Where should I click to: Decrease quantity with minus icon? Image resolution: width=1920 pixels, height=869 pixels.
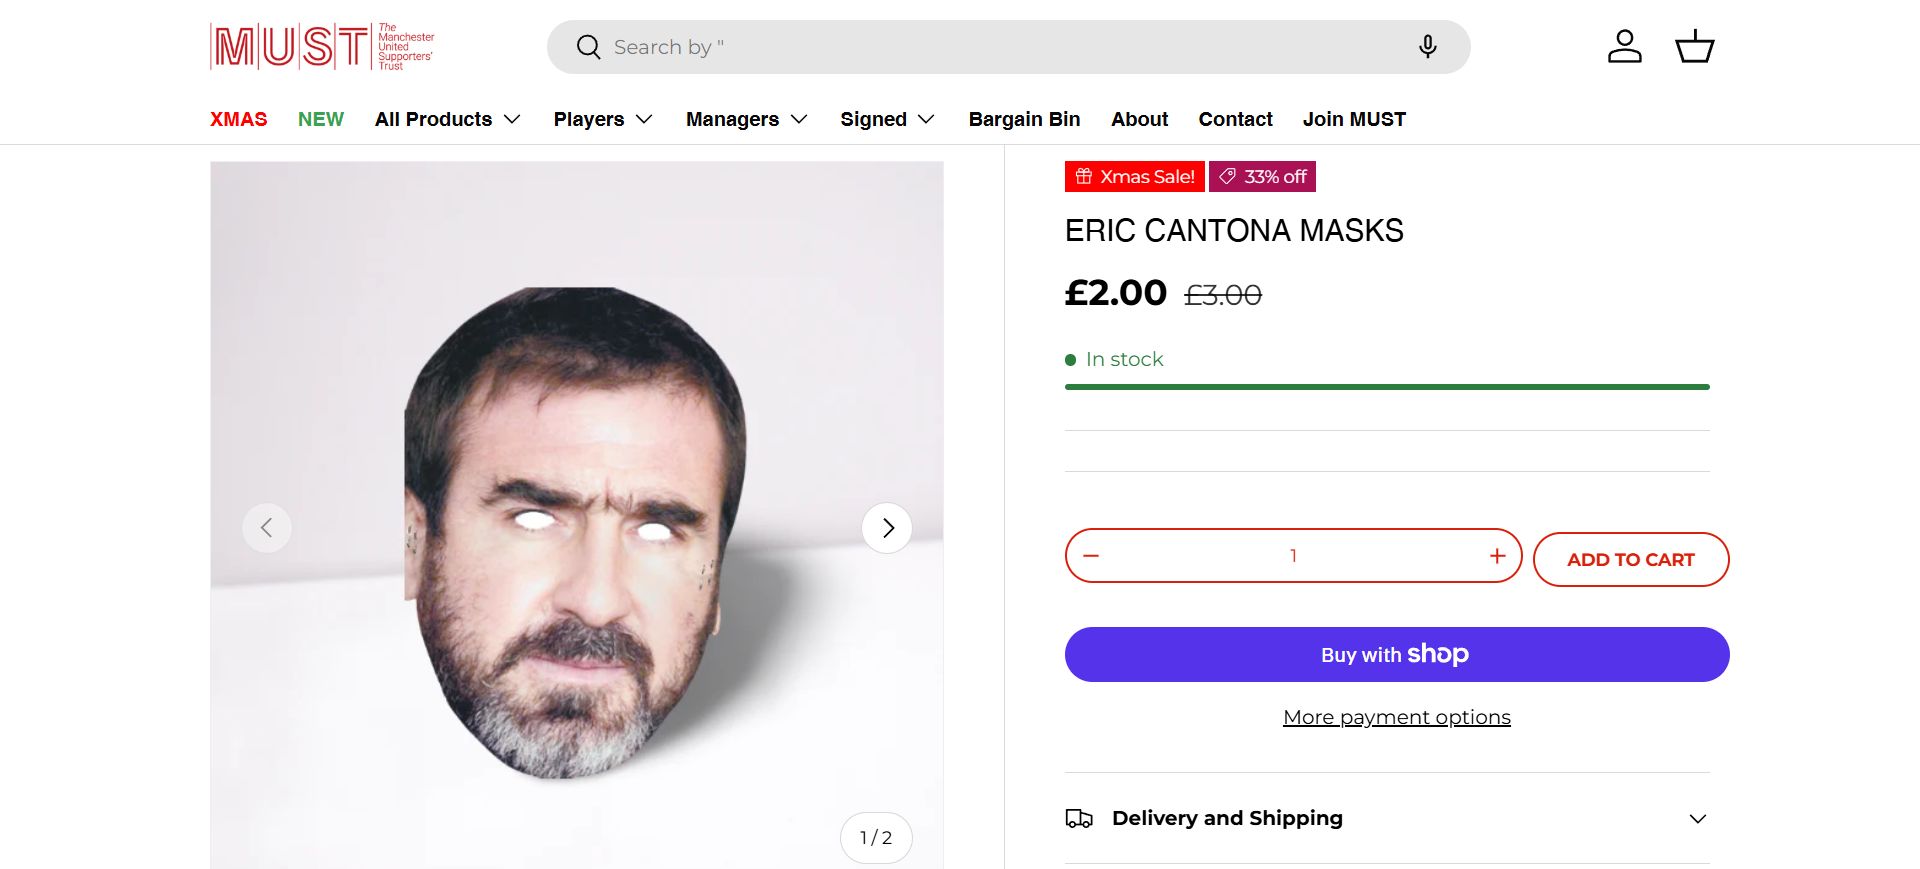point(1091,556)
